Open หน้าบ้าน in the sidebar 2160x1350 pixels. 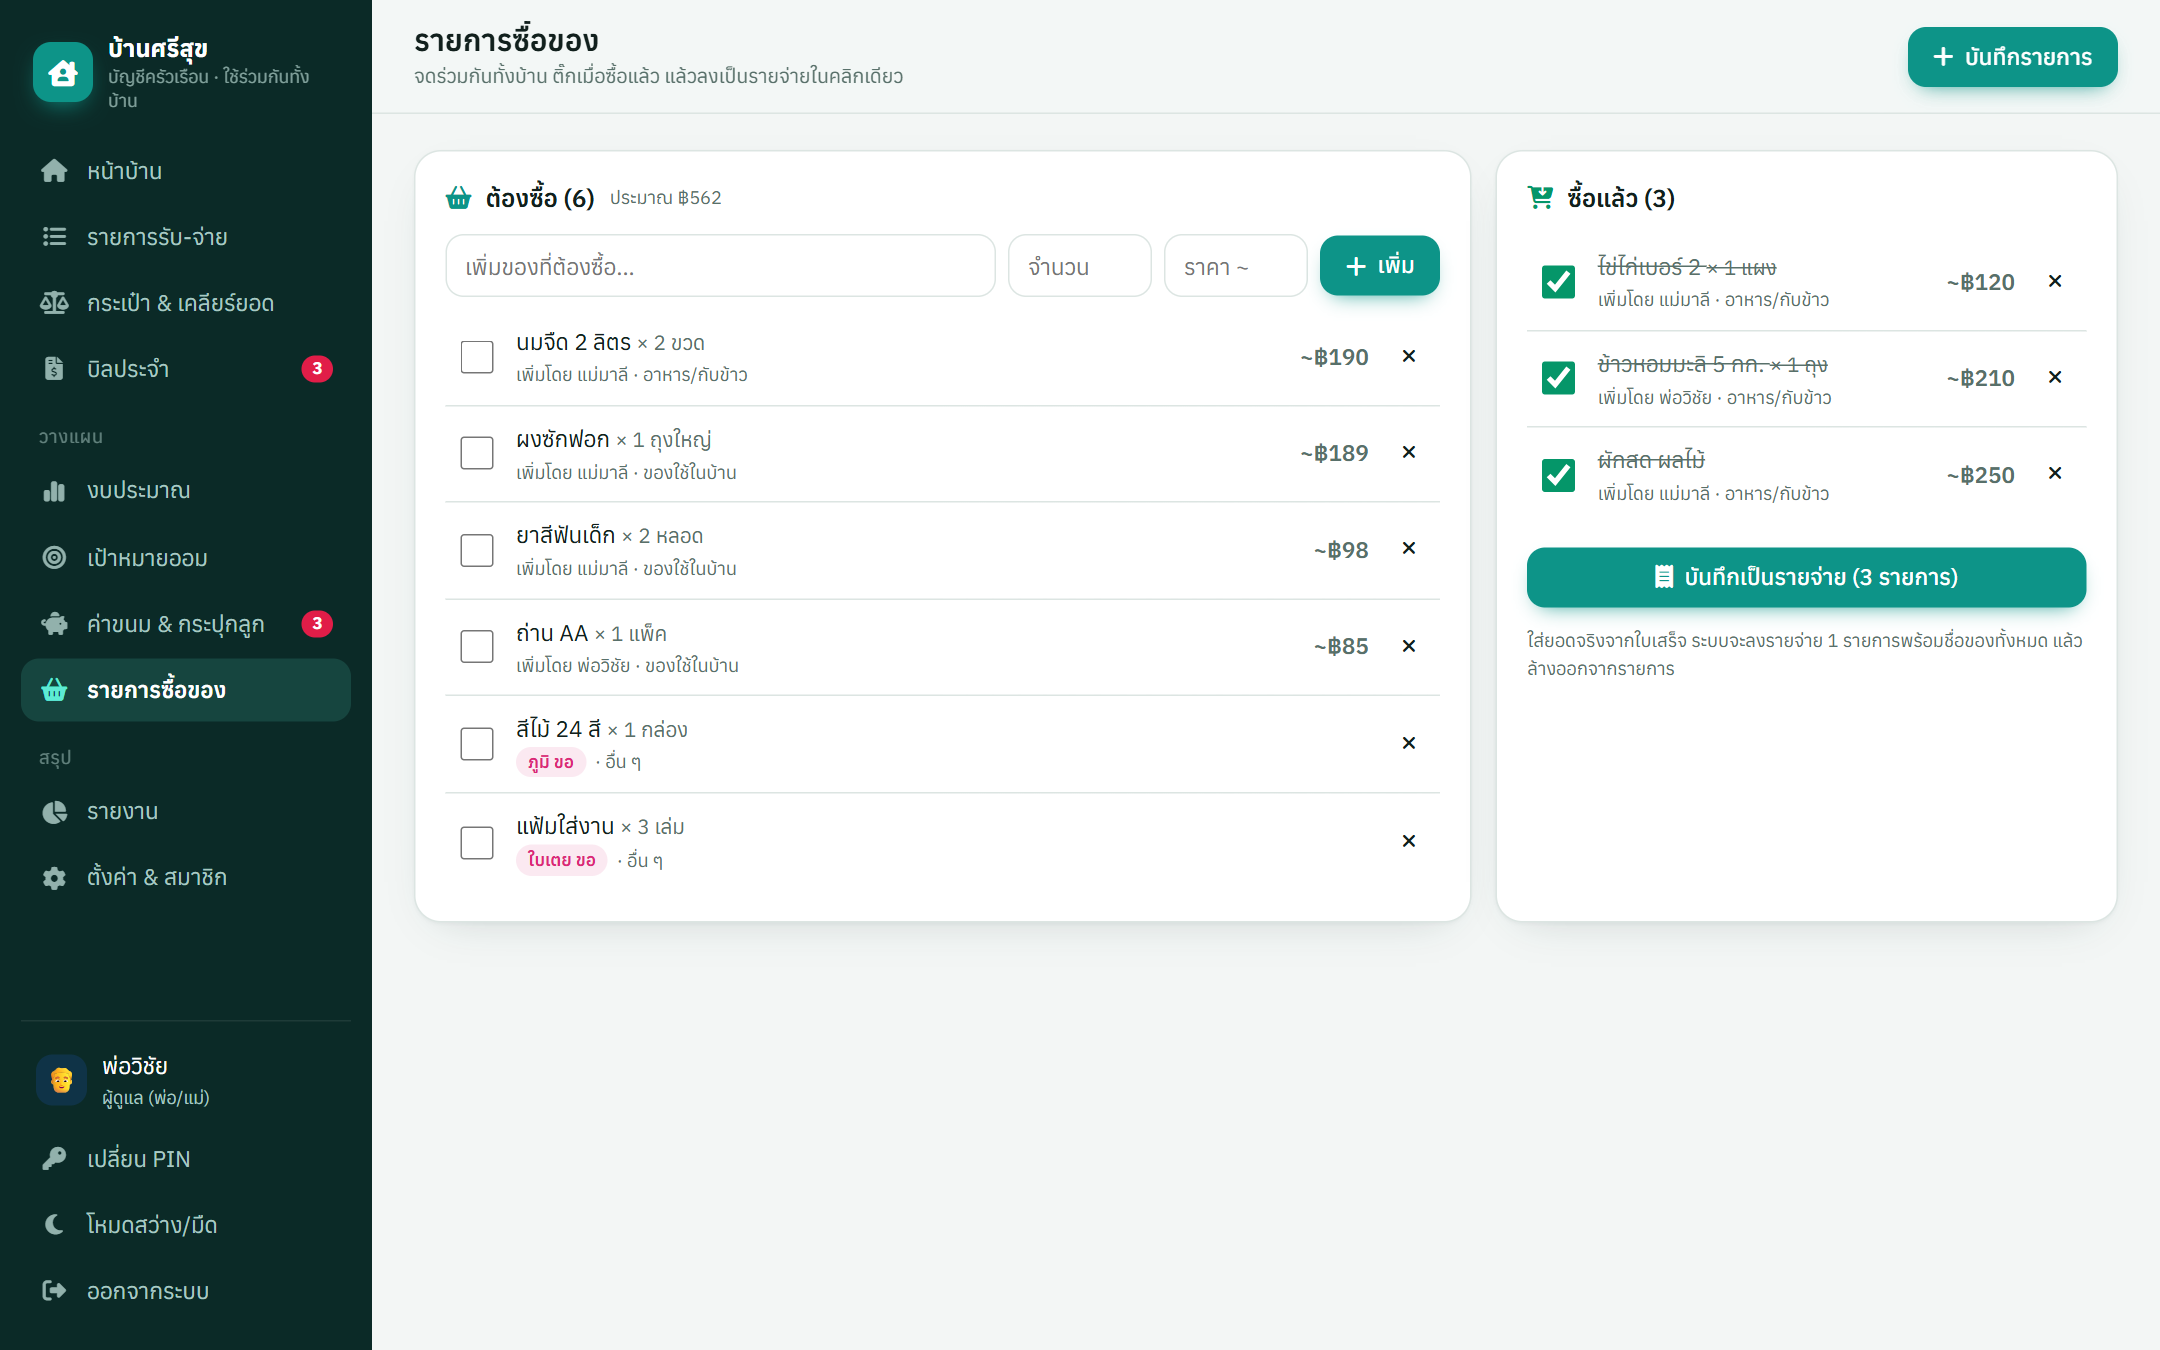tap(186, 171)
